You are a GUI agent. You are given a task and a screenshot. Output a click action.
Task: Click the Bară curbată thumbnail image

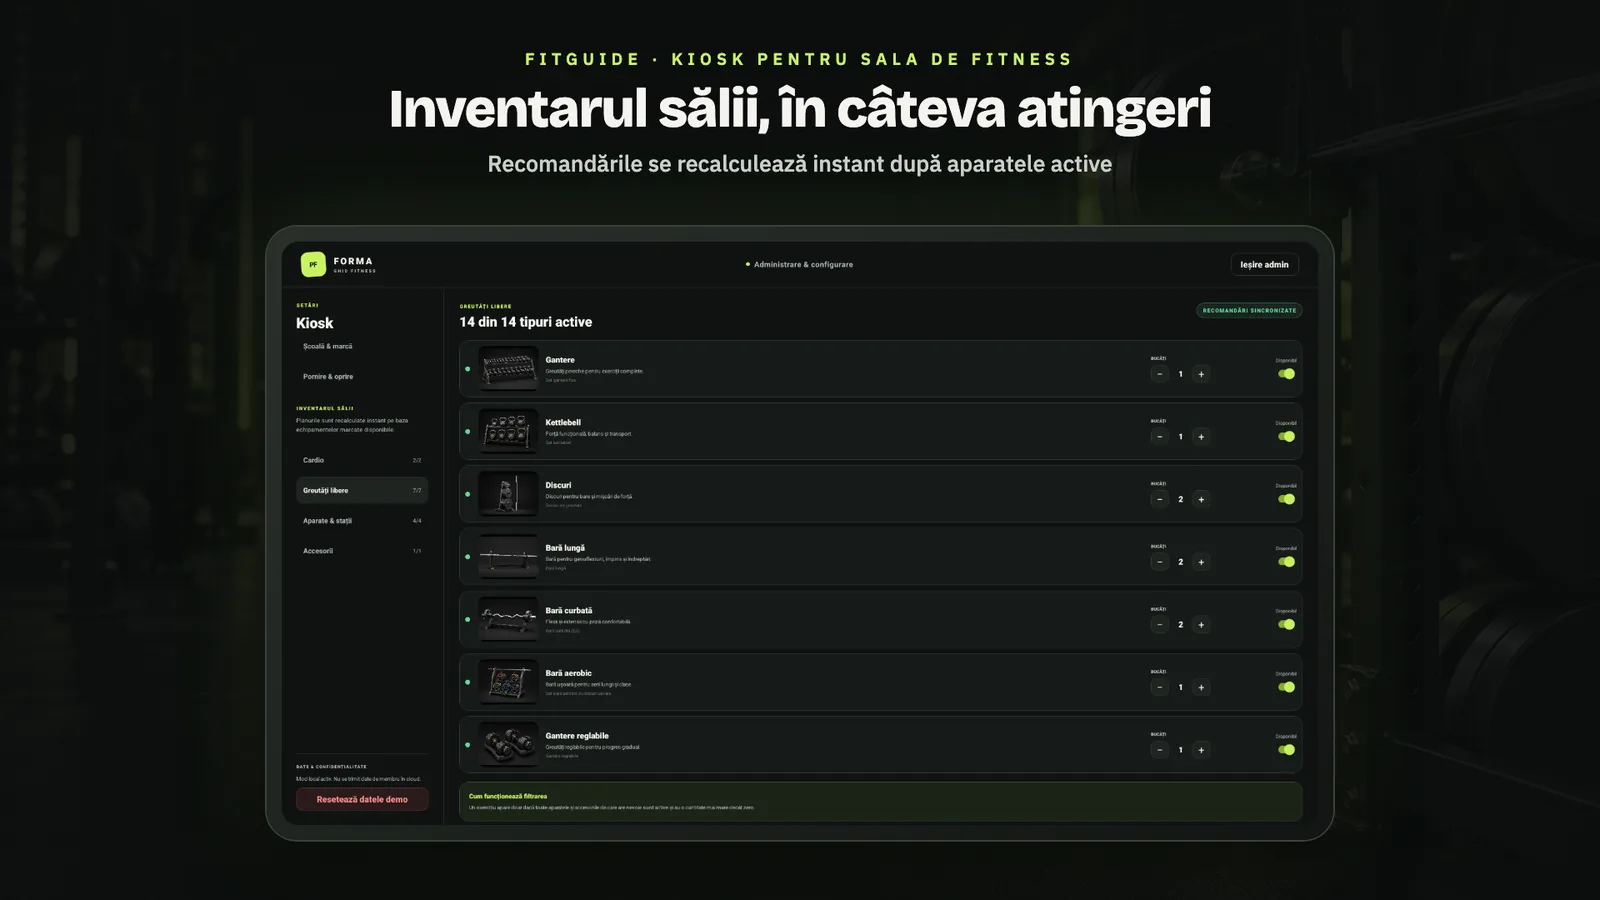point(508,619)
